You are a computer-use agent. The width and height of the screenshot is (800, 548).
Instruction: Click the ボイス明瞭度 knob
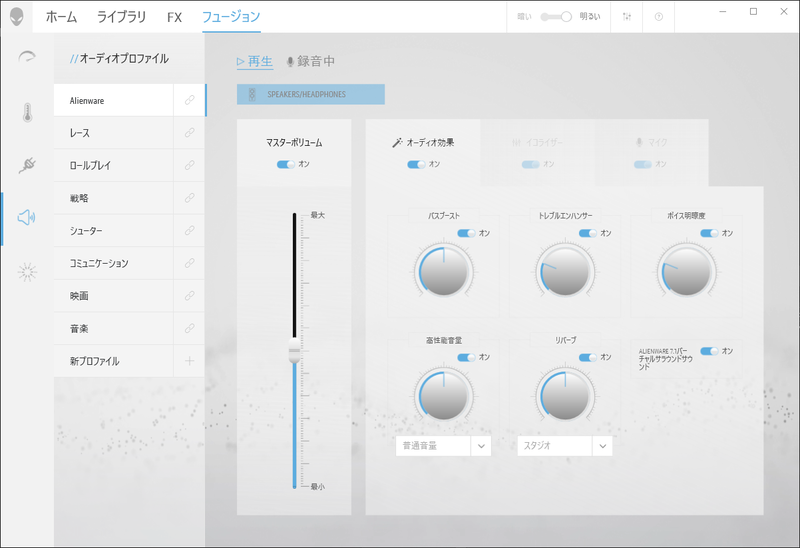(686, 271)
